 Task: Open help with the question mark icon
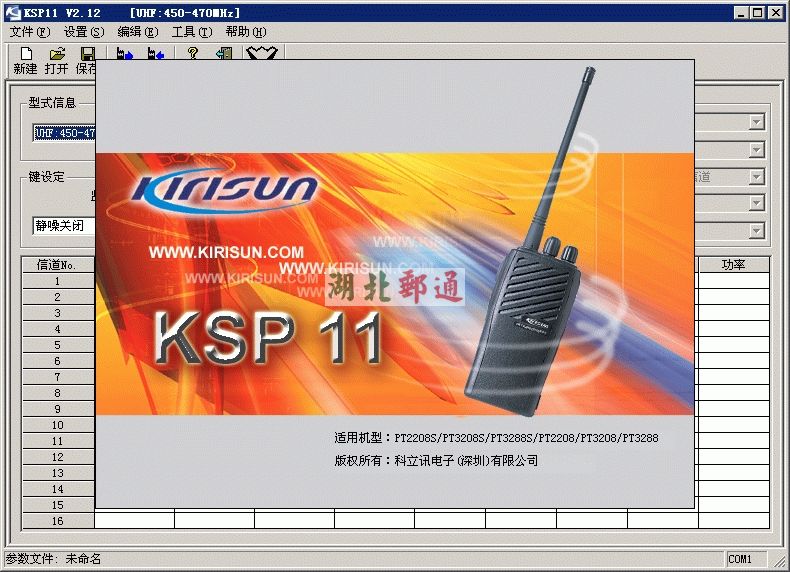click(x=192, y=53)
